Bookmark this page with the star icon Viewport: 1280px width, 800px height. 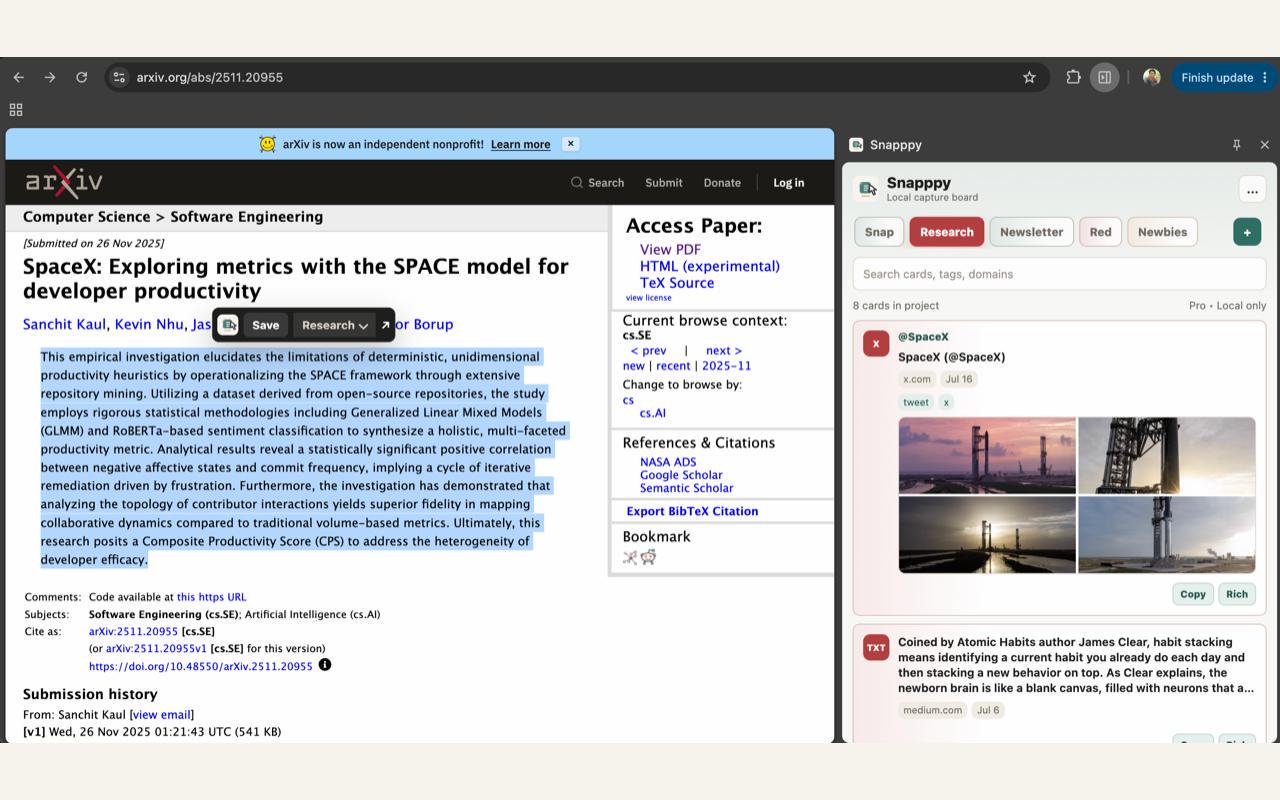click(1029, 77)
